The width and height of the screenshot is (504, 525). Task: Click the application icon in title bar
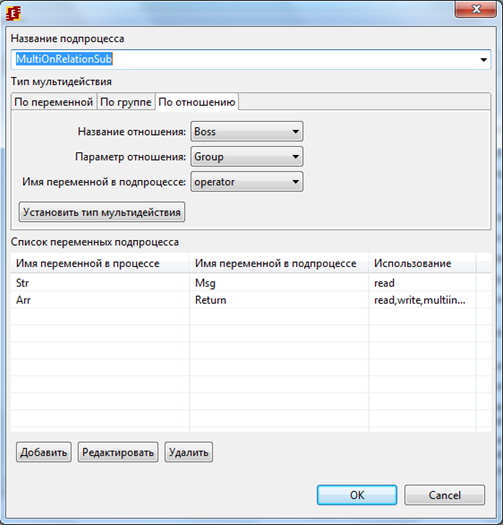point(13,14)
